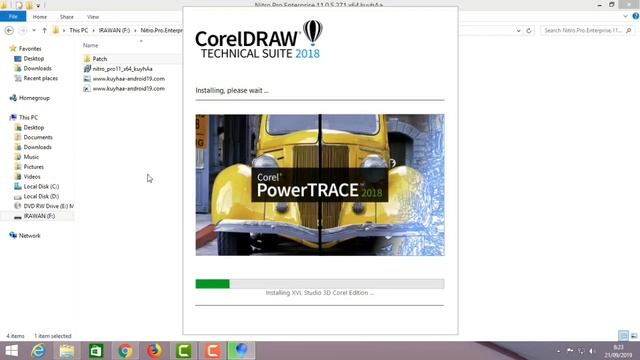Open Customize Quick Access Toolbar dropdown
Image resolution: width=640 pixels, height=360 pixels.
(38, 6)
